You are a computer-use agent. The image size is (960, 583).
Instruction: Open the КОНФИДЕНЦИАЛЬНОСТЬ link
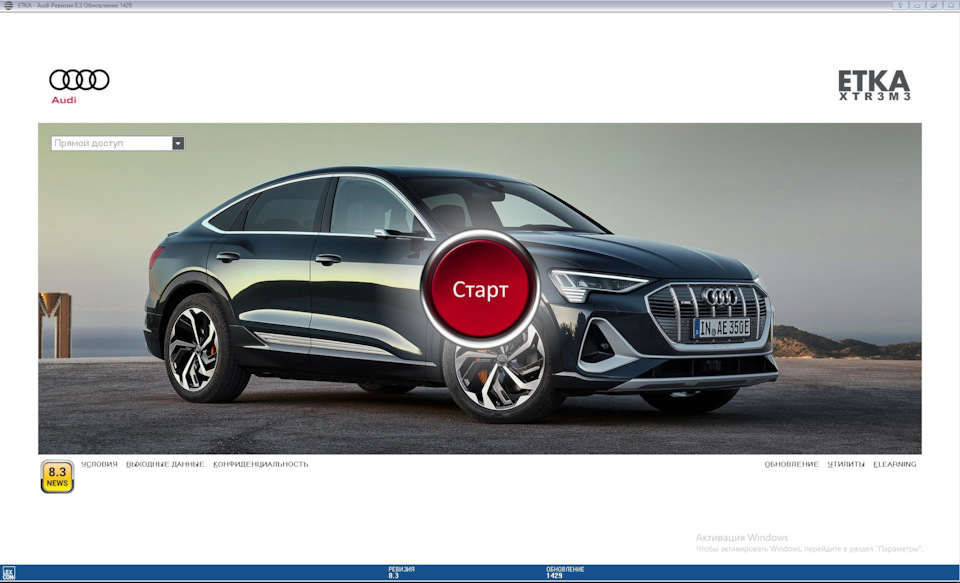point(261,464)
